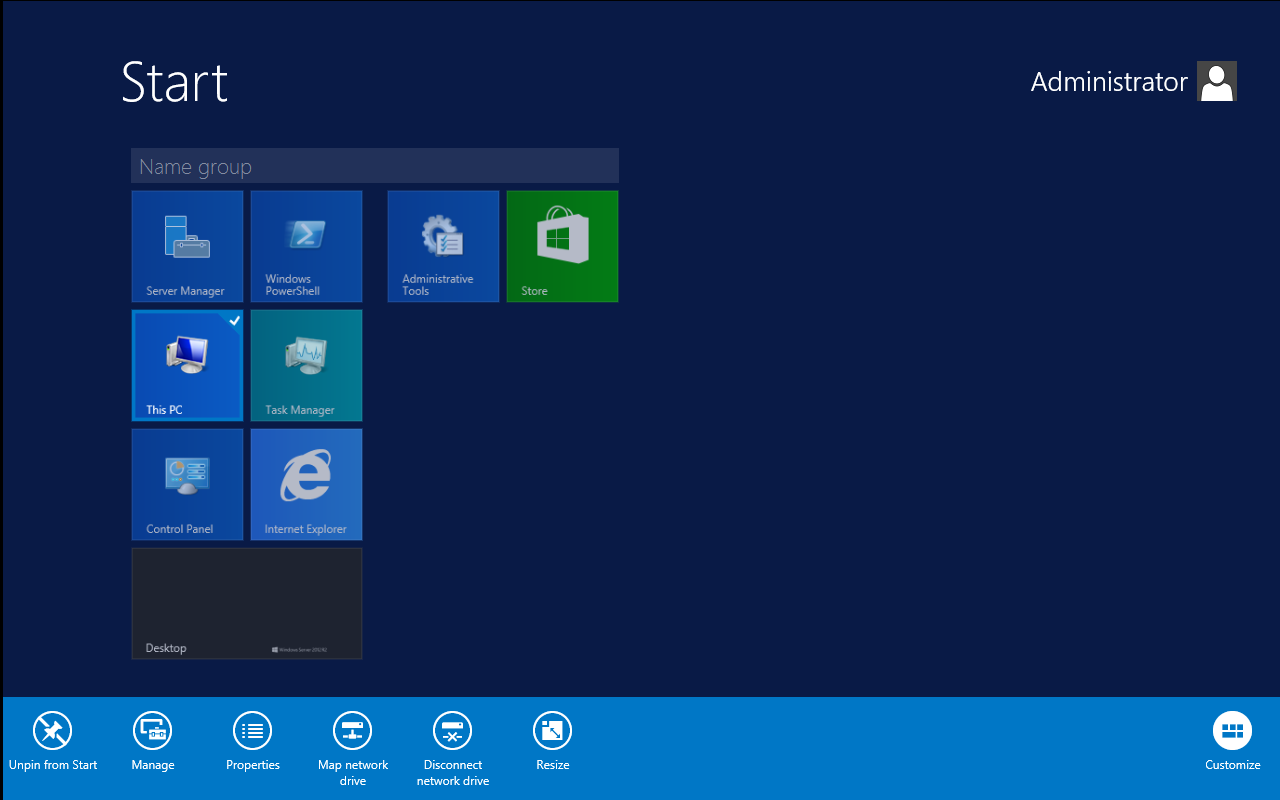The height and width of the screenshot is (800, 1280).
Task: Open the Store tile
Action: (x=562, y=246)
